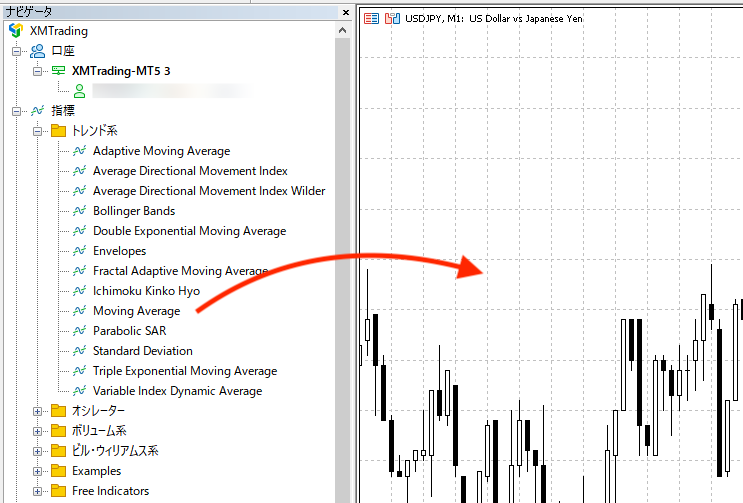
Task: Click the Fractal Adaptive Moving Average icon
Action: click(x=79, y=271)
